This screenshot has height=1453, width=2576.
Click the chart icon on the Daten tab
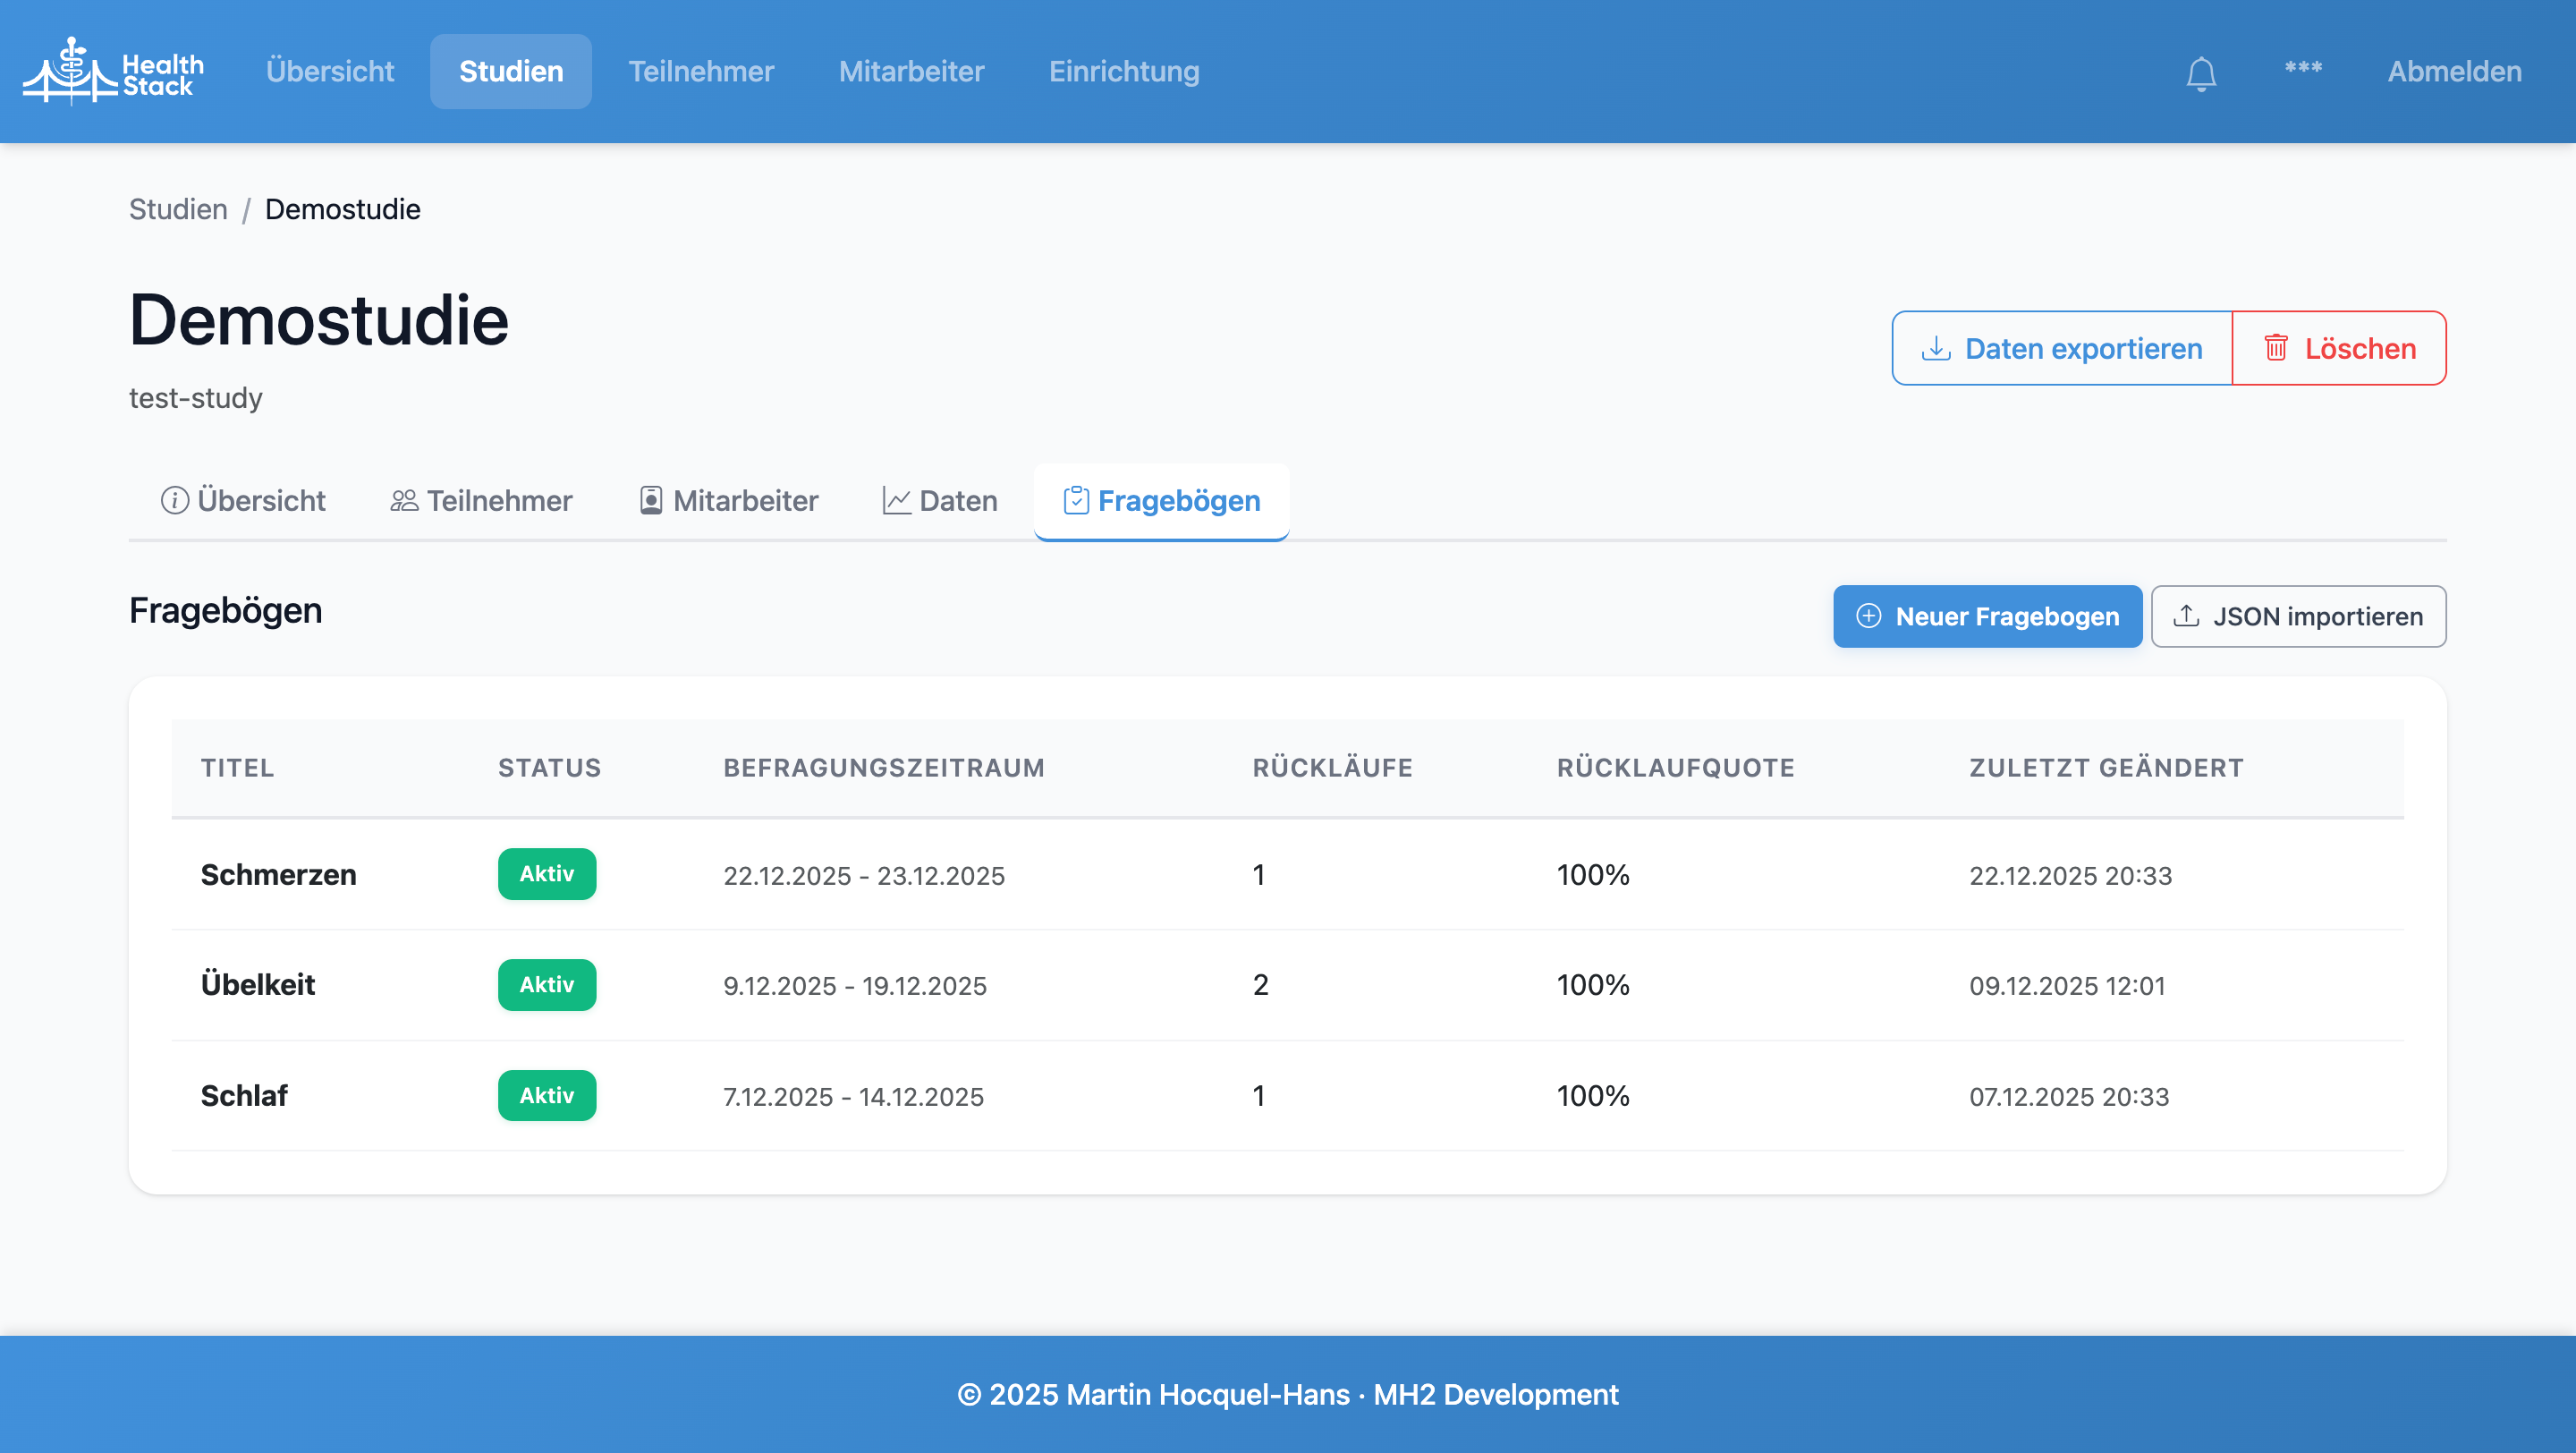[896, 500]
